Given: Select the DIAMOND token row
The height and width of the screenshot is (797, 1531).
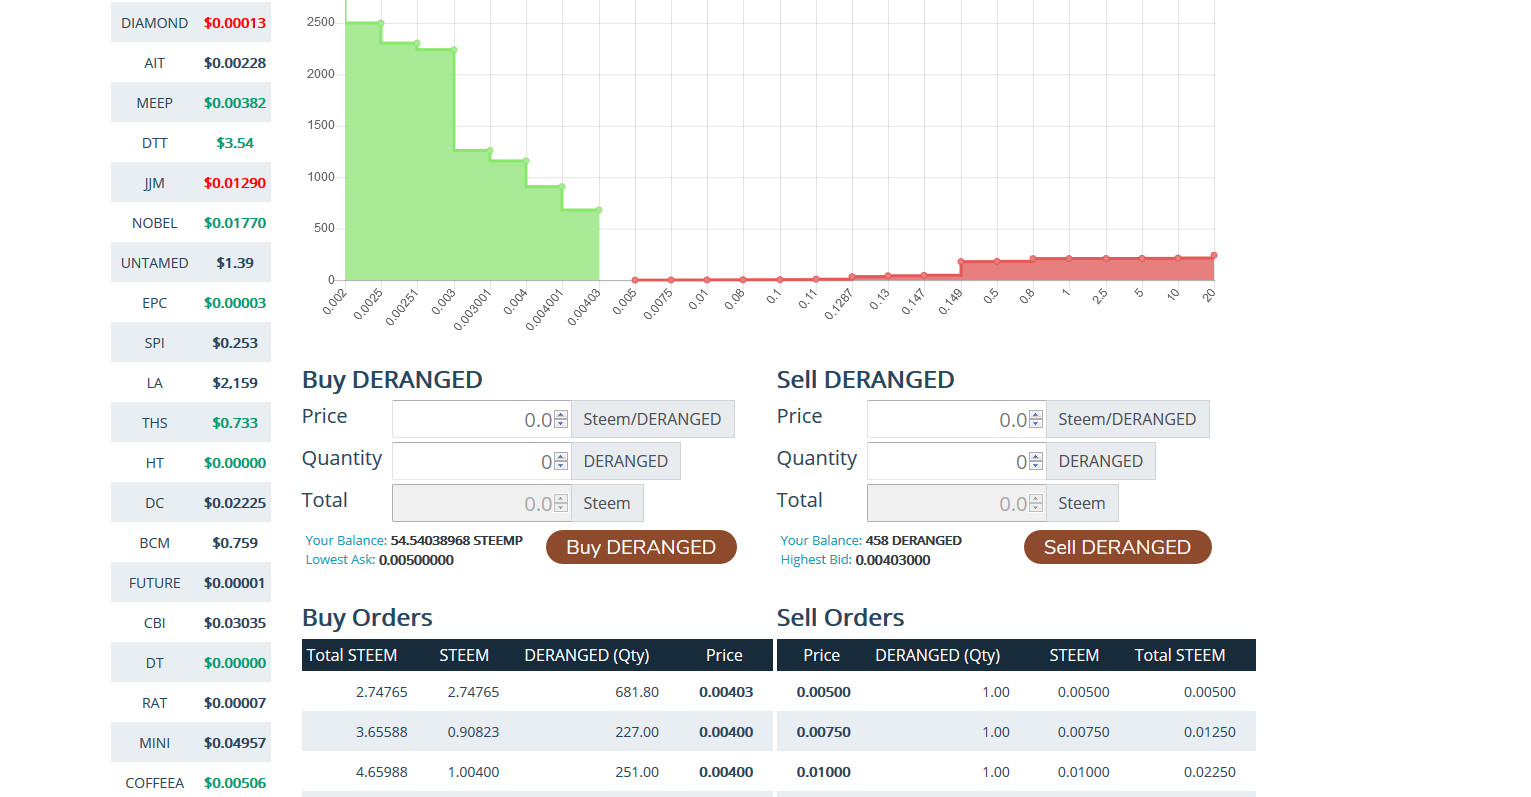Looking at the screenshot, I should coord(191,22).
